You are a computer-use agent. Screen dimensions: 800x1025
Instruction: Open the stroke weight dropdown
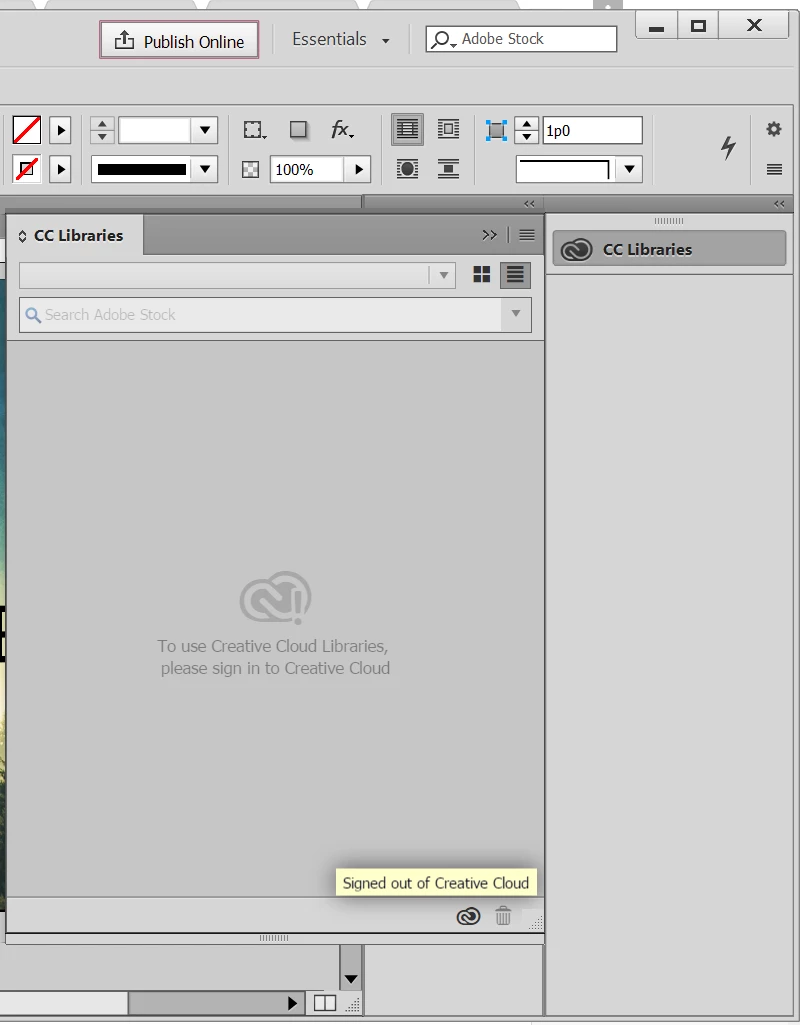click(x=205, y=130)
